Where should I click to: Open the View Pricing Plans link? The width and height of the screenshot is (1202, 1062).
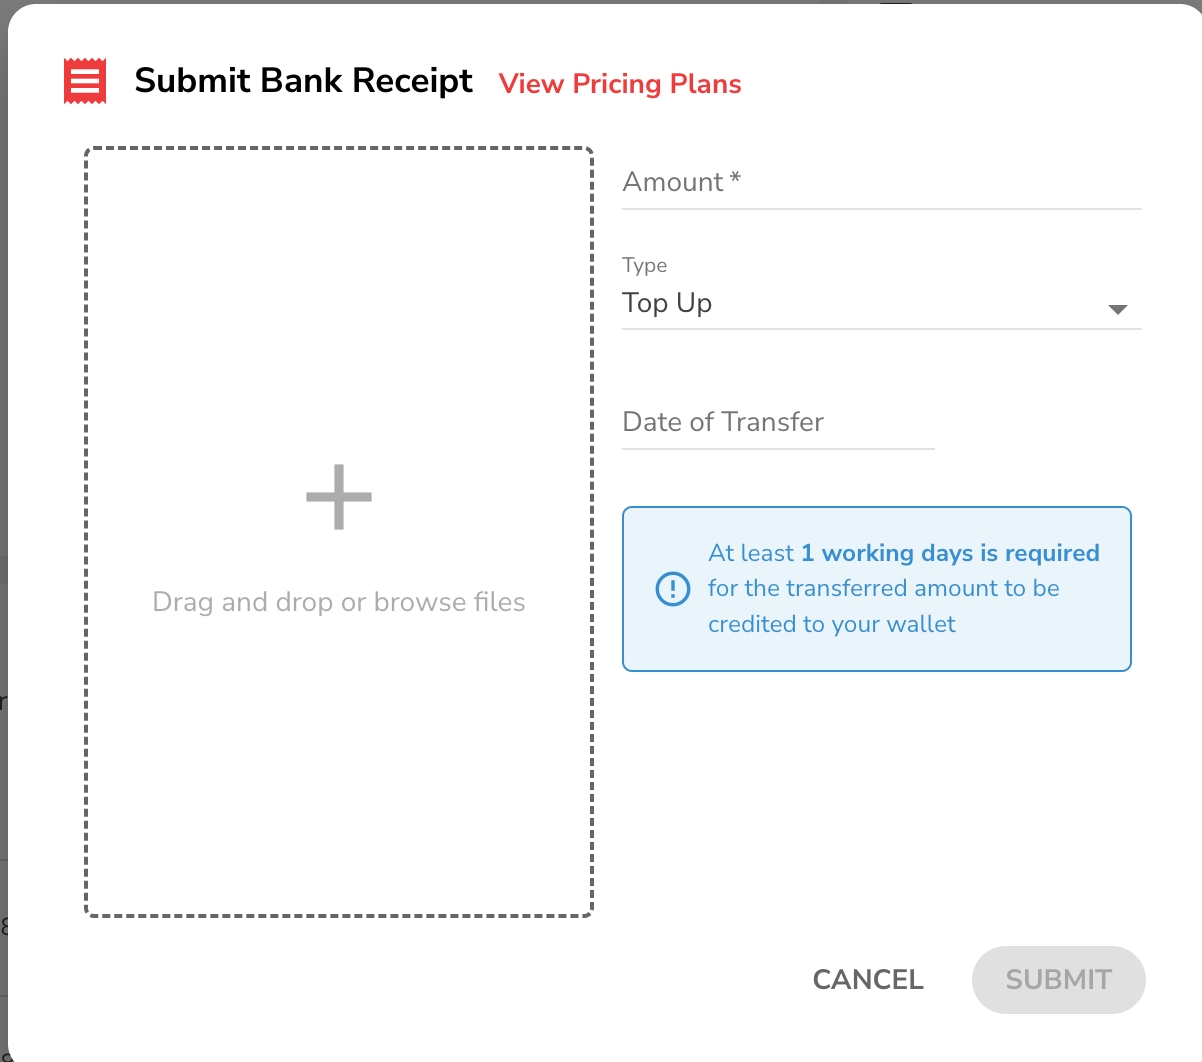620,84
